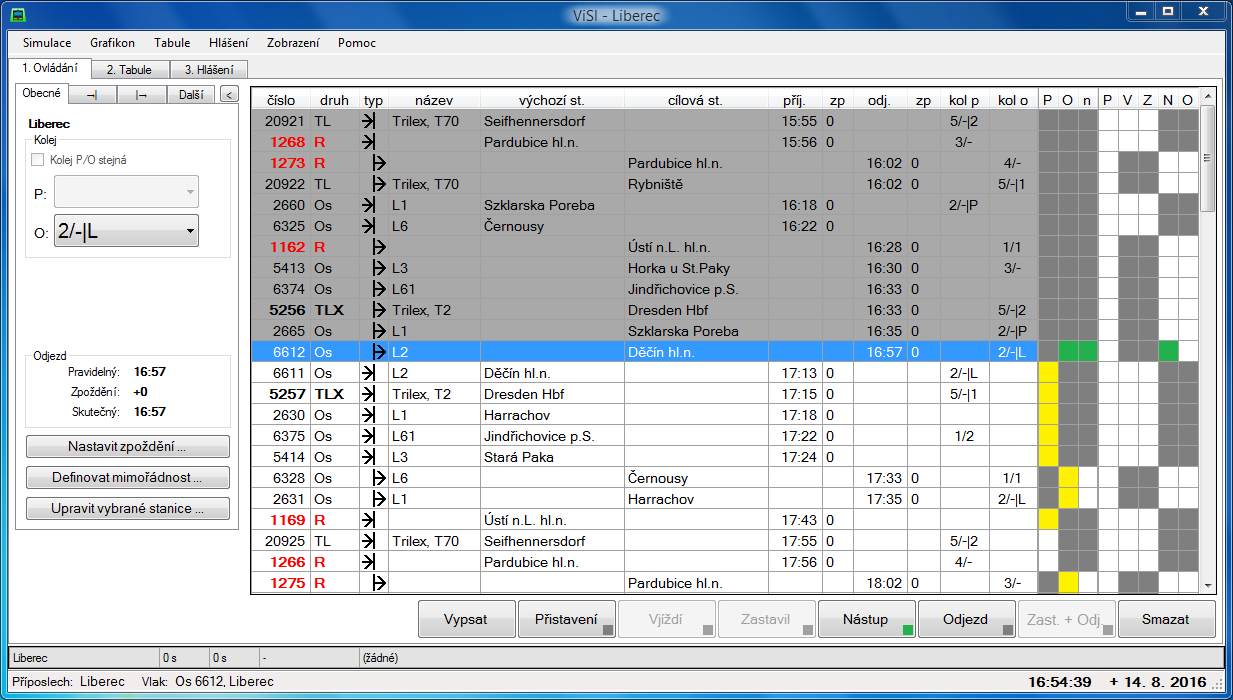The image size is (1233, 700).
Task: Open the Pomoc menu
Action: [x=357, y=43]
